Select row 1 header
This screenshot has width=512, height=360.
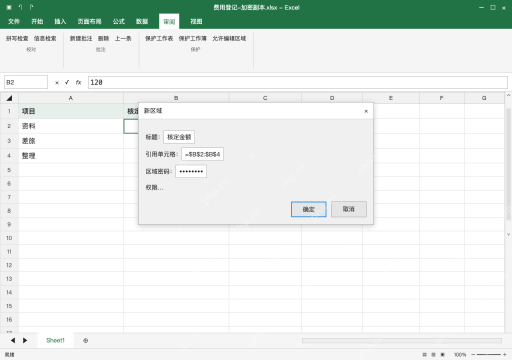click(9, 111)
